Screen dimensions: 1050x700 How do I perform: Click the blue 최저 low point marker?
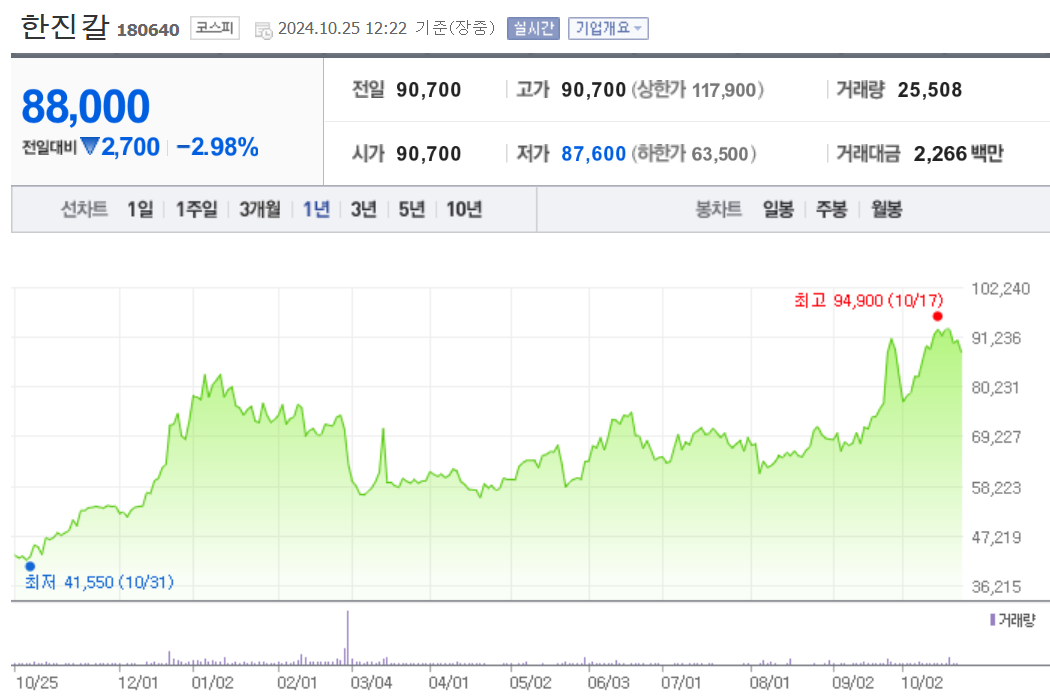[x=30, y=566]
